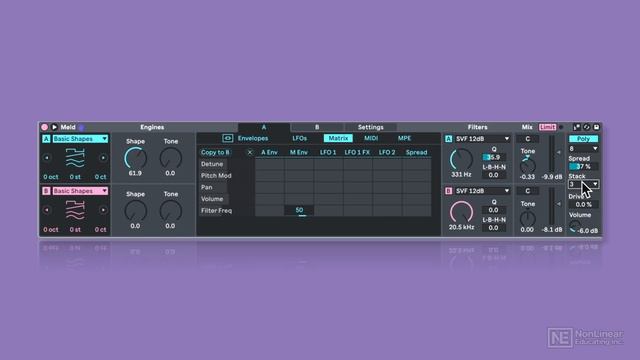The width and height of the screenshot is (640, 360).
Task: Toggle the modulation view eye icon
Action: pos(227,138)
